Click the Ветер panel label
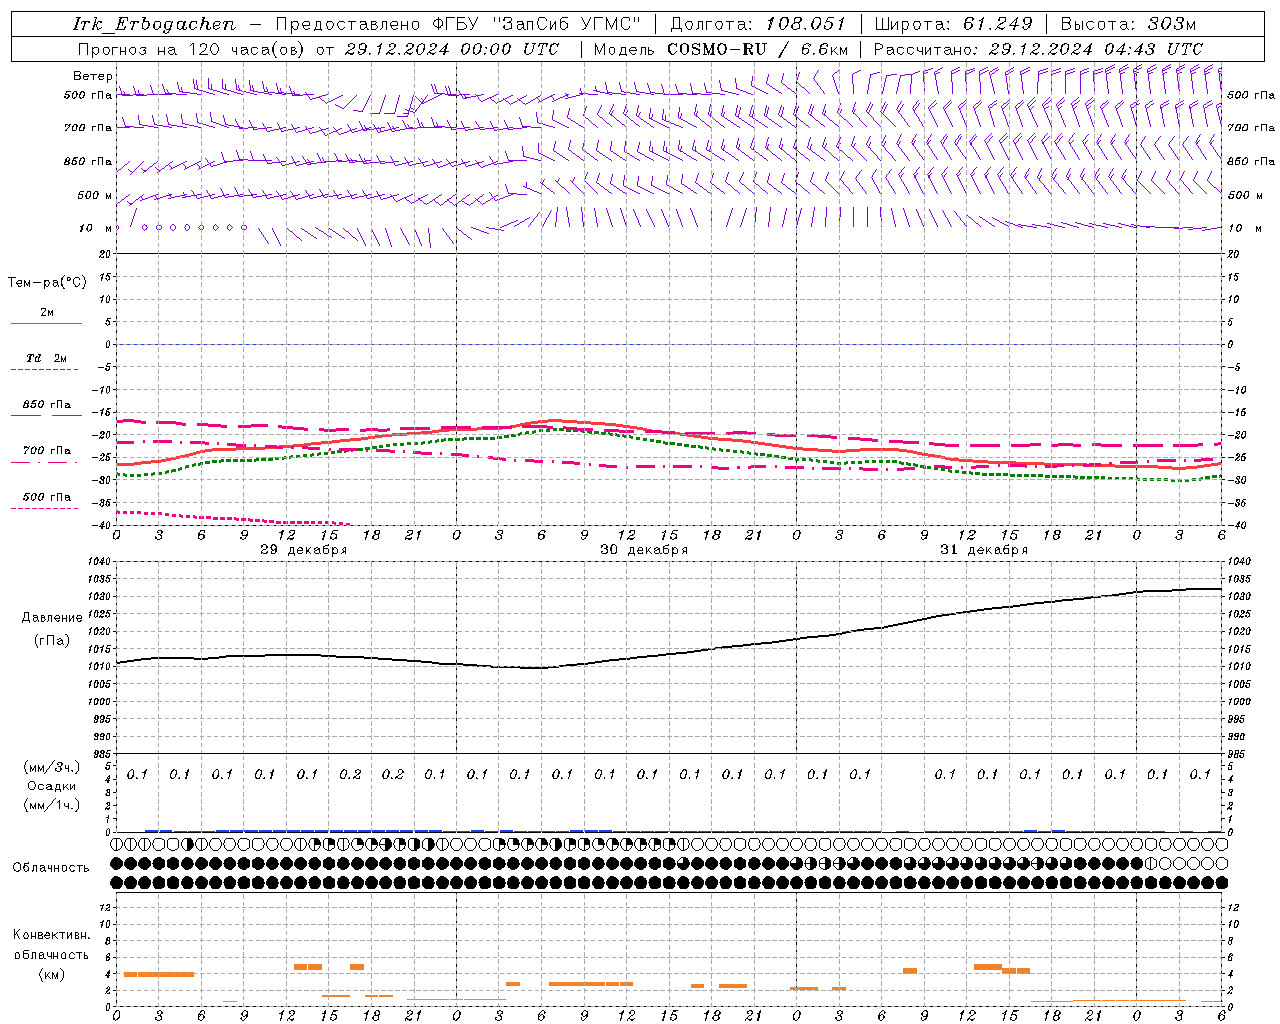This screenshot has height=1024, width=1280. pyautogui.click(x=92, y=76)
